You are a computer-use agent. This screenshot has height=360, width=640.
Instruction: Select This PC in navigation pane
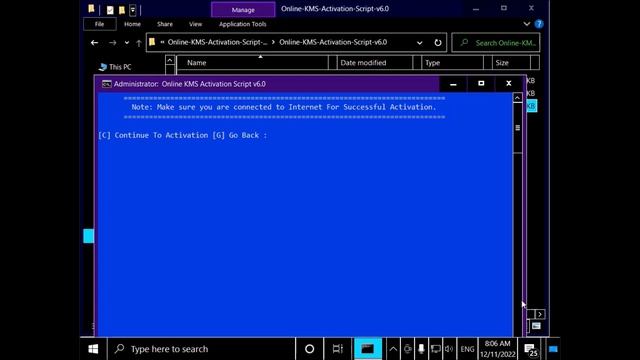116,67
